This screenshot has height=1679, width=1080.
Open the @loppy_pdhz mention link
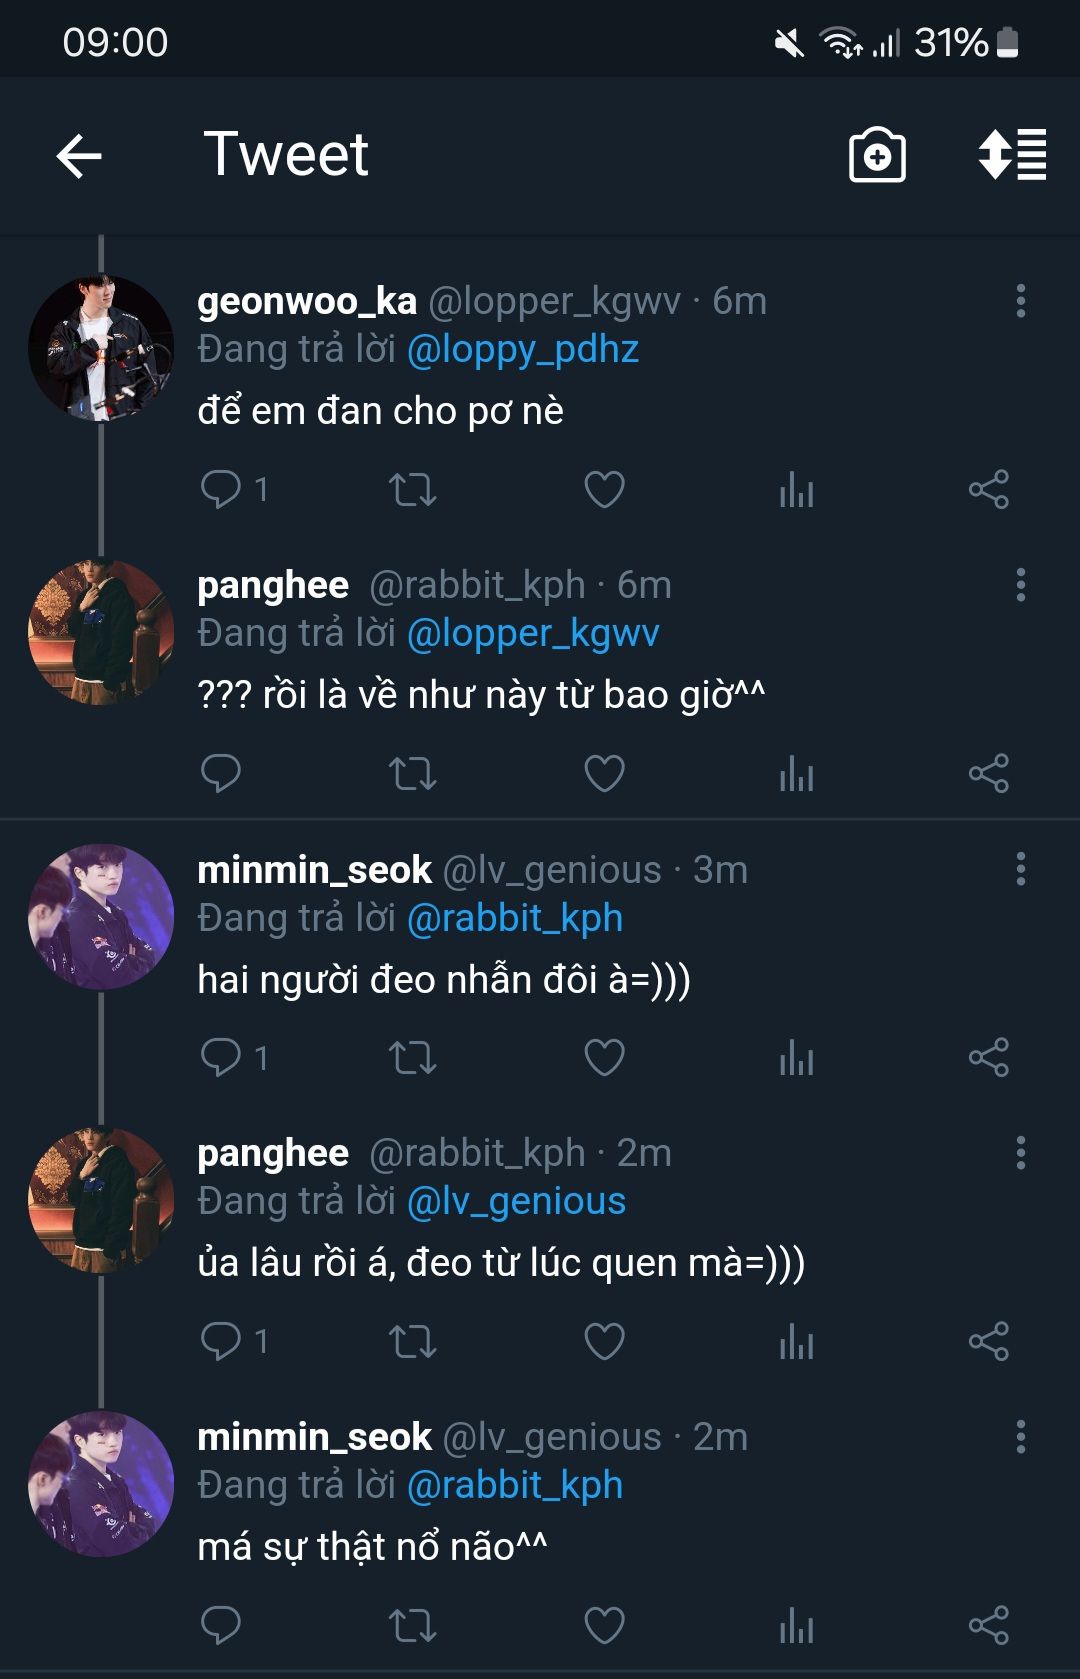pyautogui.click(x=523, y=349)
